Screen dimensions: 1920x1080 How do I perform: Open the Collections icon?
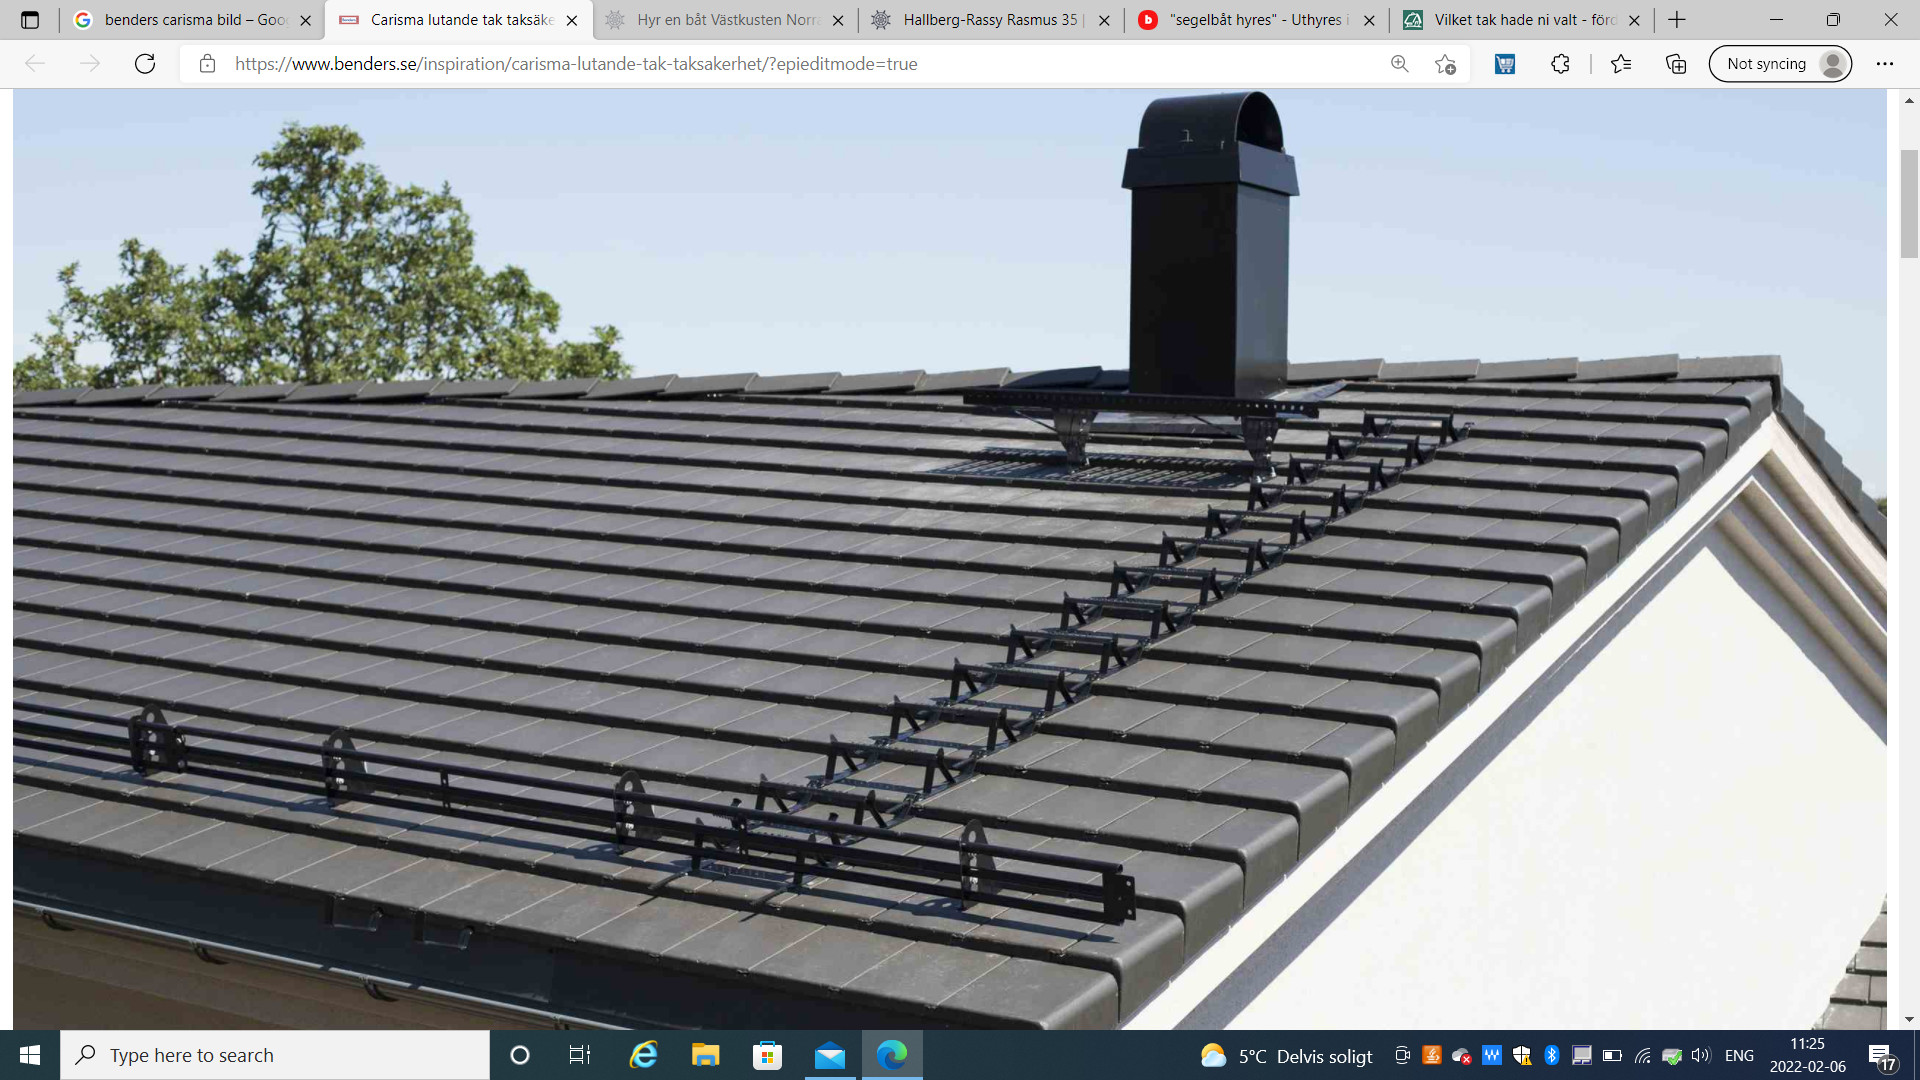tap(1676, 64)
